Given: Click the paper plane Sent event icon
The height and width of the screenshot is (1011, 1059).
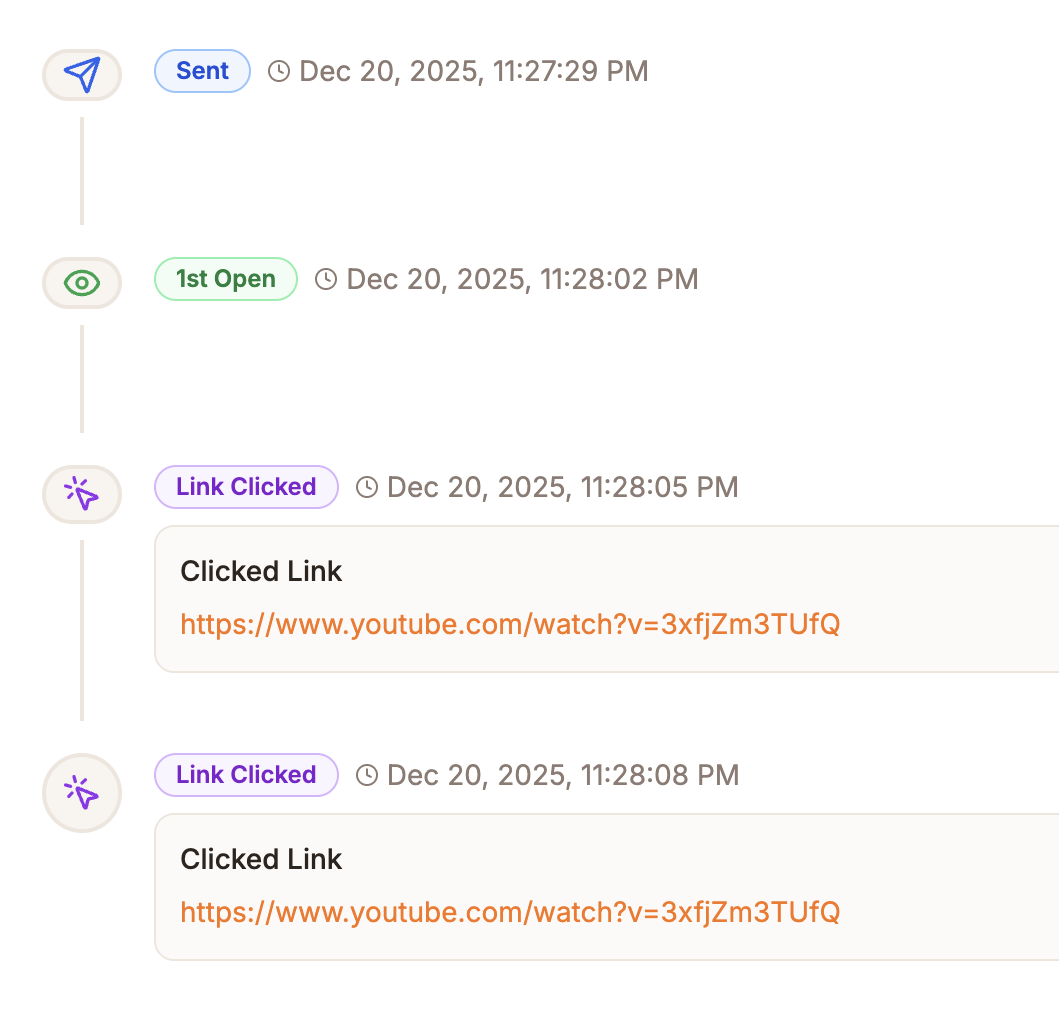Looking at the screenshot, I should point(81,74).
